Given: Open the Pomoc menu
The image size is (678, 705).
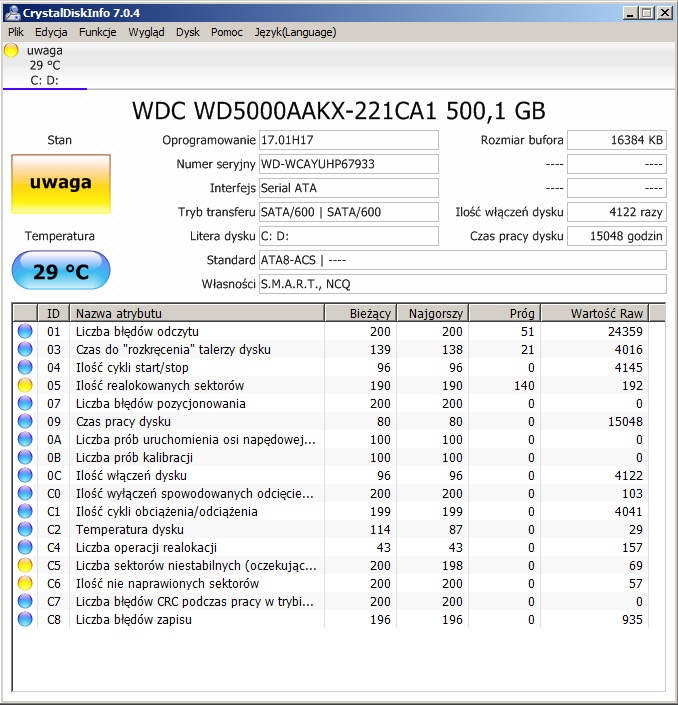Looking at the screenshot, I should pyautogui.click(x=227, y=32).
